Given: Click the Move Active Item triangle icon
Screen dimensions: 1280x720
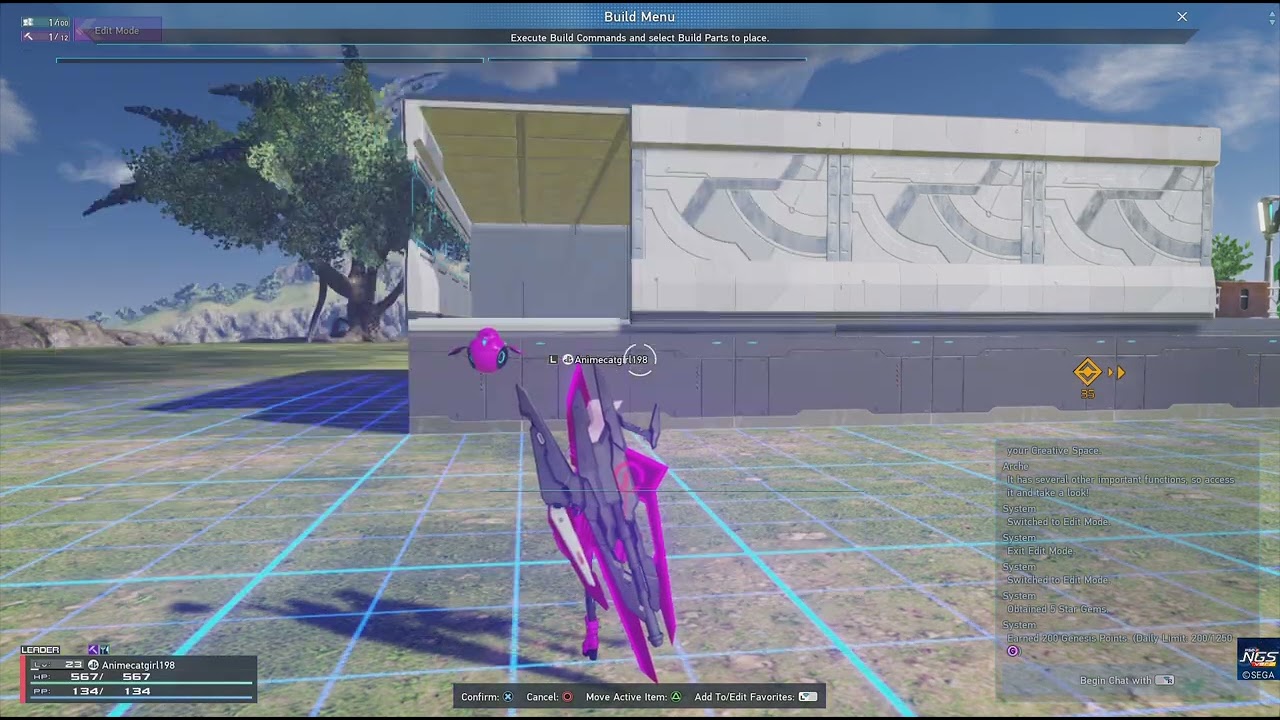Looking at the screenshot, I should [676, 697].
